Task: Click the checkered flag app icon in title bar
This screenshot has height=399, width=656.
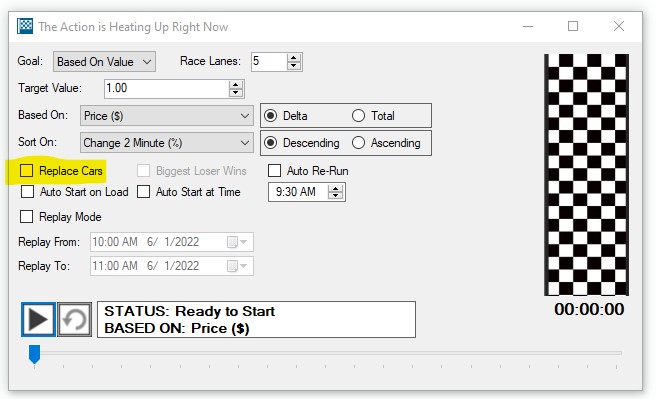Action: coord(25,26)
